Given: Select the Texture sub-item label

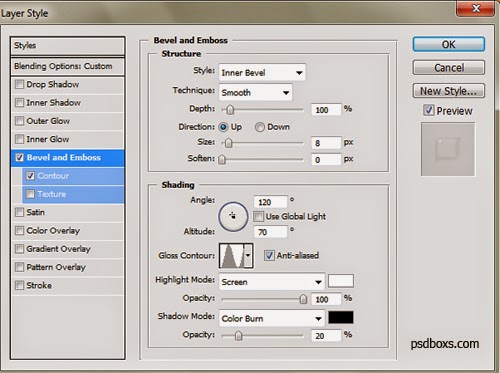Looking at the screenshot, I should 52,194.
